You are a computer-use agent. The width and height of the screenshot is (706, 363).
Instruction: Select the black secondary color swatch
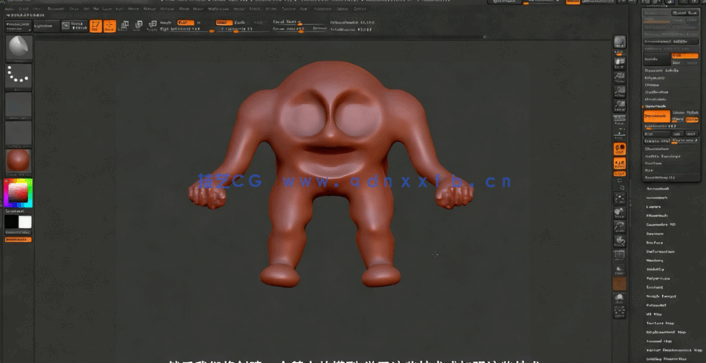tap(11, 222)
